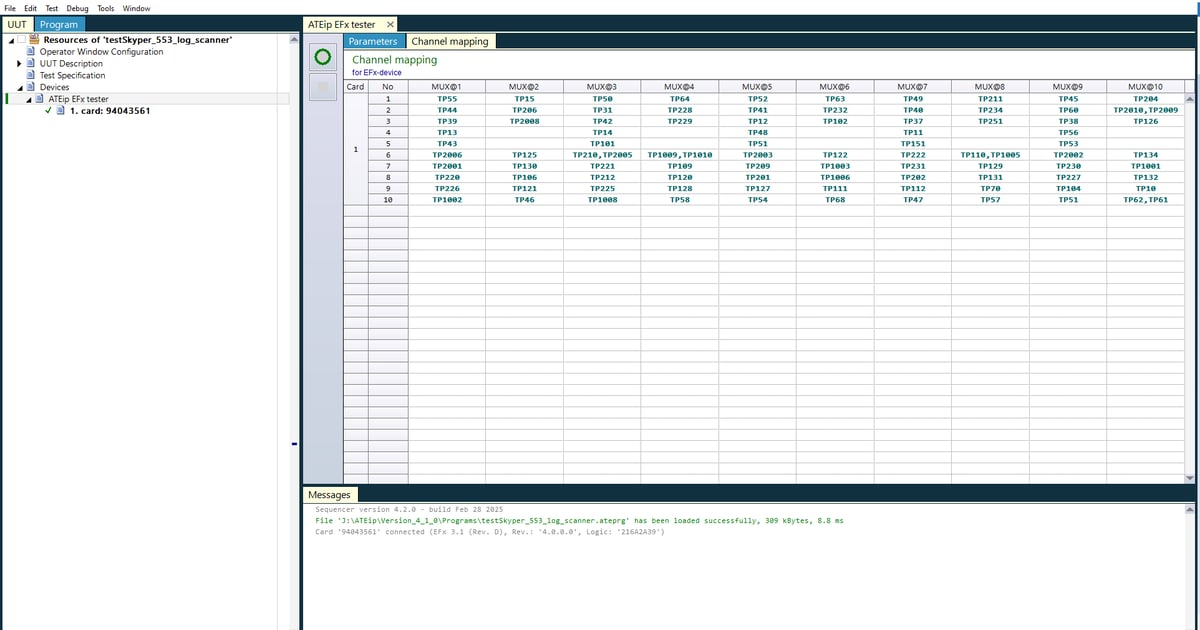
Task: Click the ATEip EFx tester document icon
Action: click(x=40, y=99)
